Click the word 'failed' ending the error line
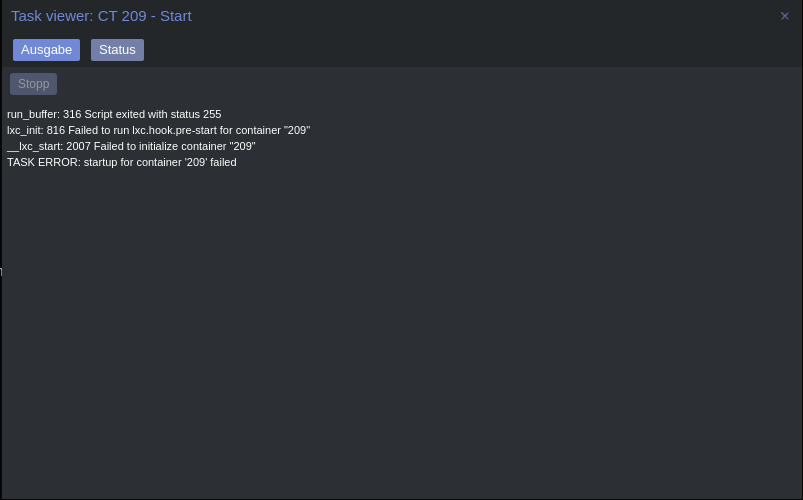Screen dimensions: 803x500 223,162
